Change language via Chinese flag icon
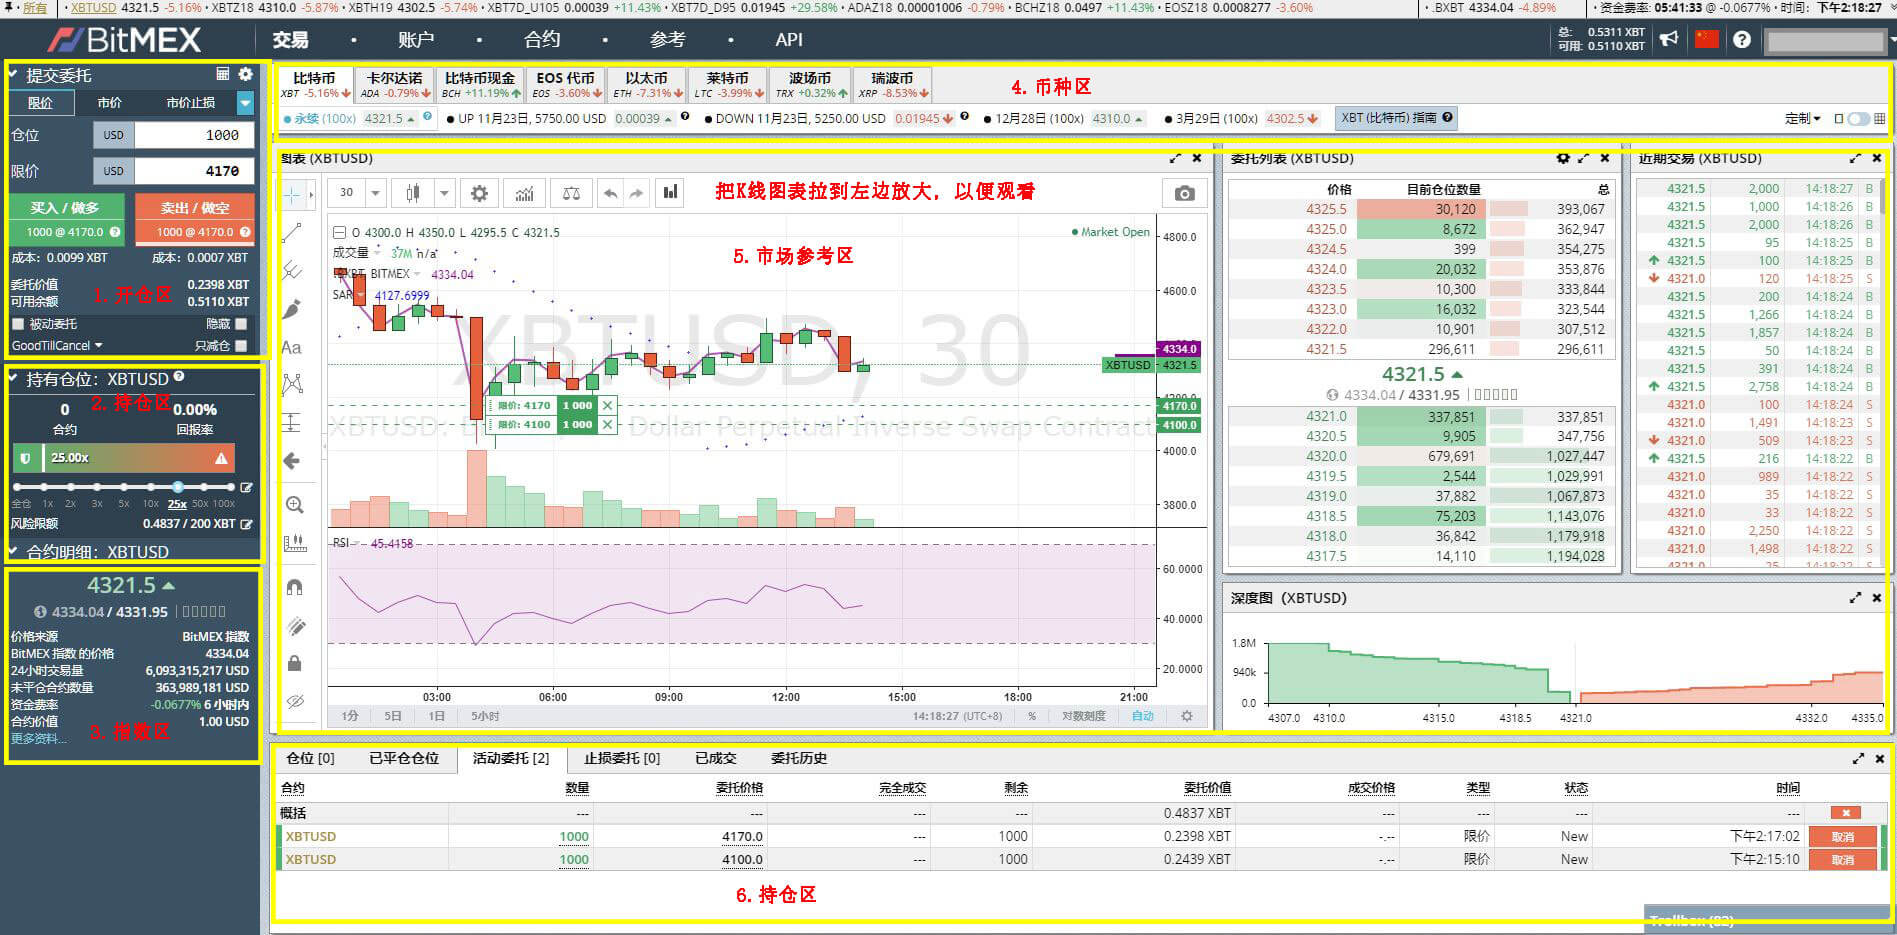Image resolution: width=1897 pixels, height=935 pixels. coord(1706,39)
